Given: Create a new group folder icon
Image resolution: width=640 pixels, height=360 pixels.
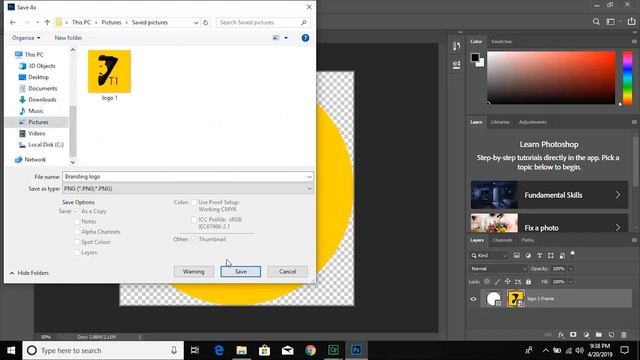Looking at the screenshot, I should point(599,335).
